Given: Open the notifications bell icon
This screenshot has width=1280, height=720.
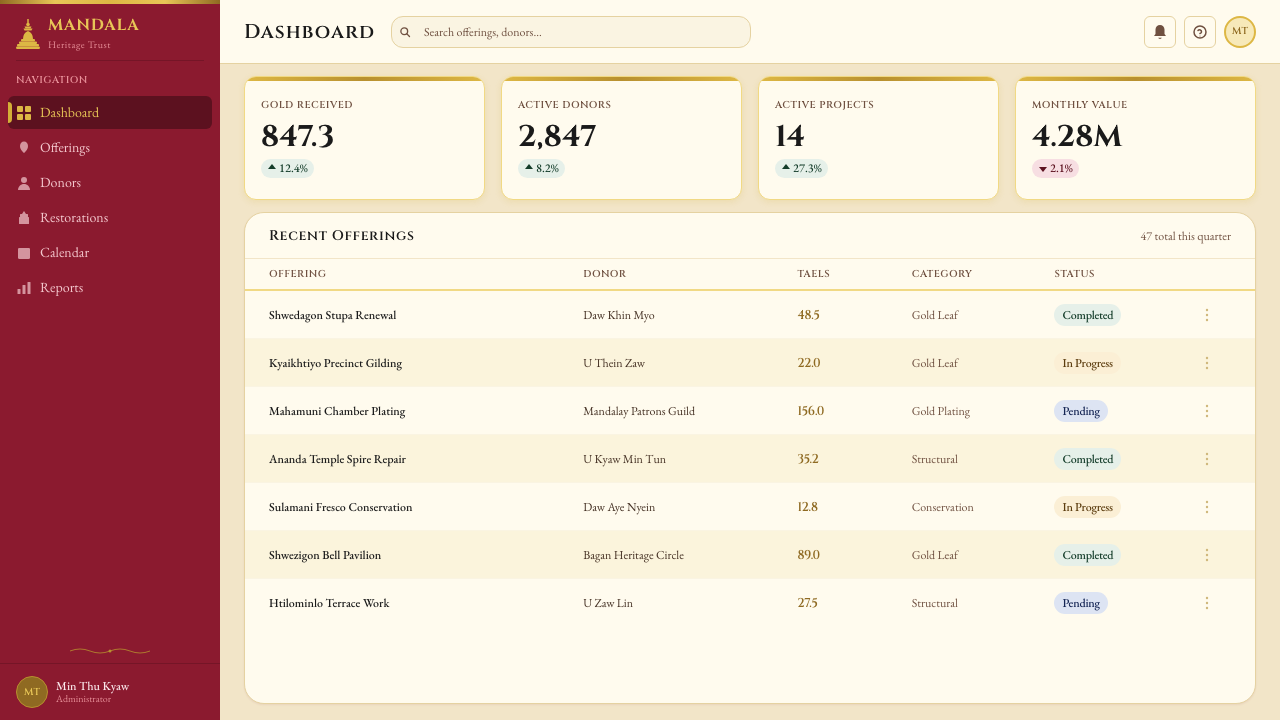Looking at the screenshot, I should click(x=1160, y=32).
